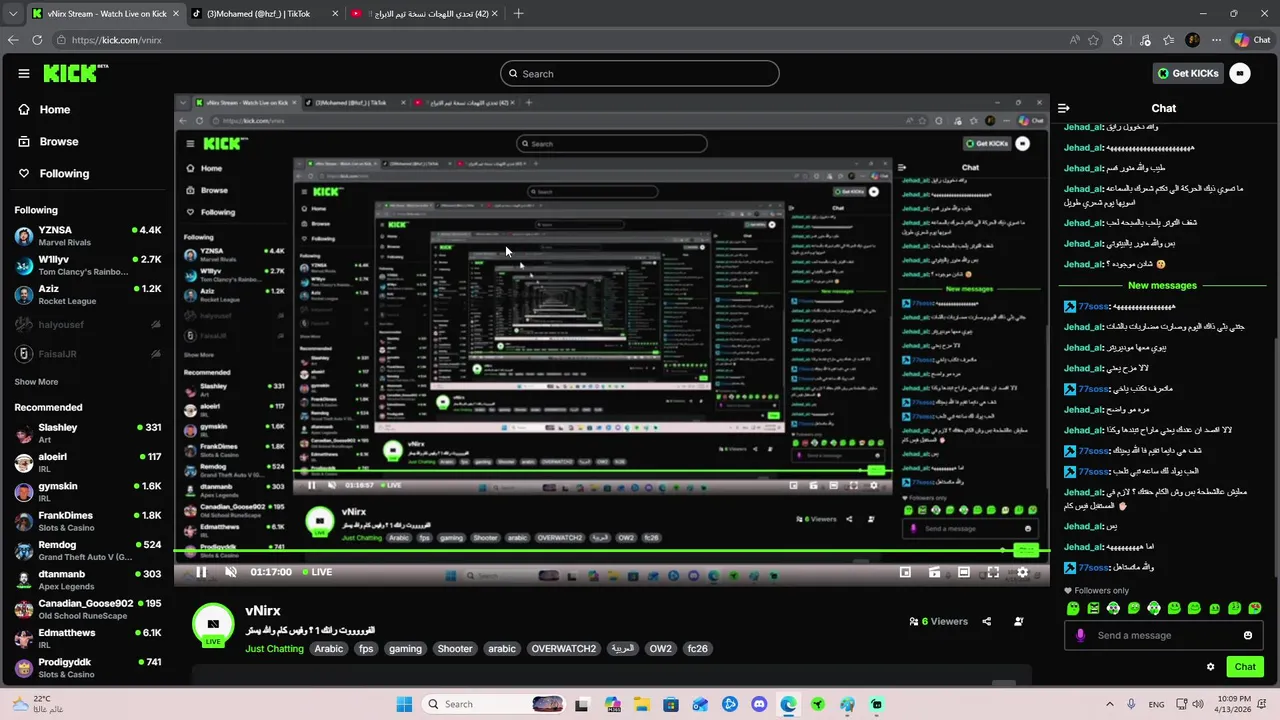Image resolution: width=1280 pixels, height=720 pixels.
Task: Open YZNSA channel in Following list
Action: (x=88, y=236)
